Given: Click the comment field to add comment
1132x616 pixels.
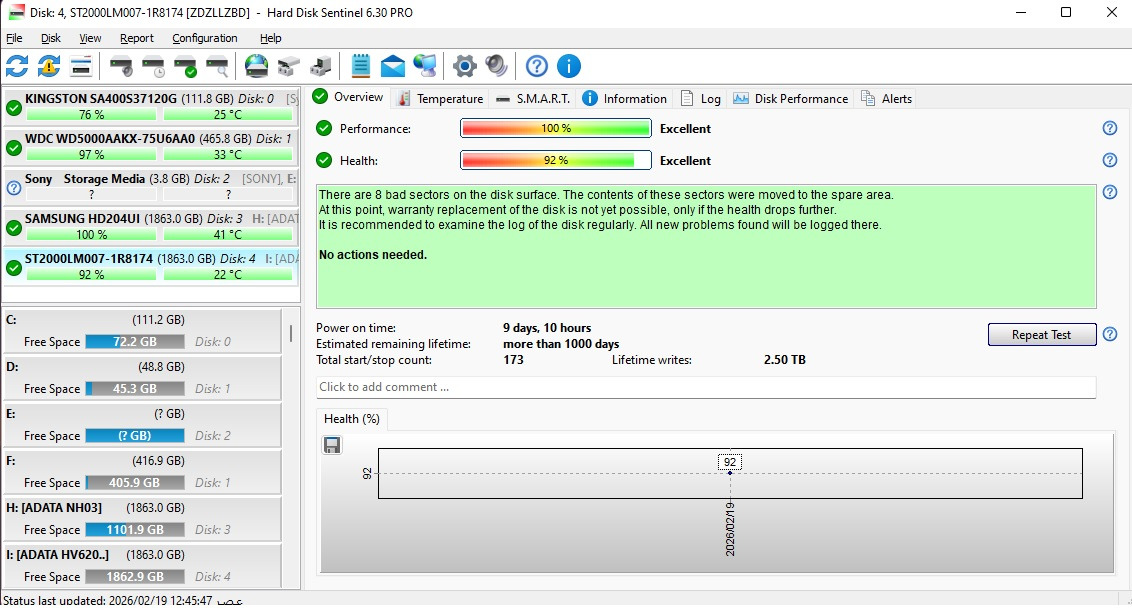Looking at the screenshot, I should click(x=706, y=387).
